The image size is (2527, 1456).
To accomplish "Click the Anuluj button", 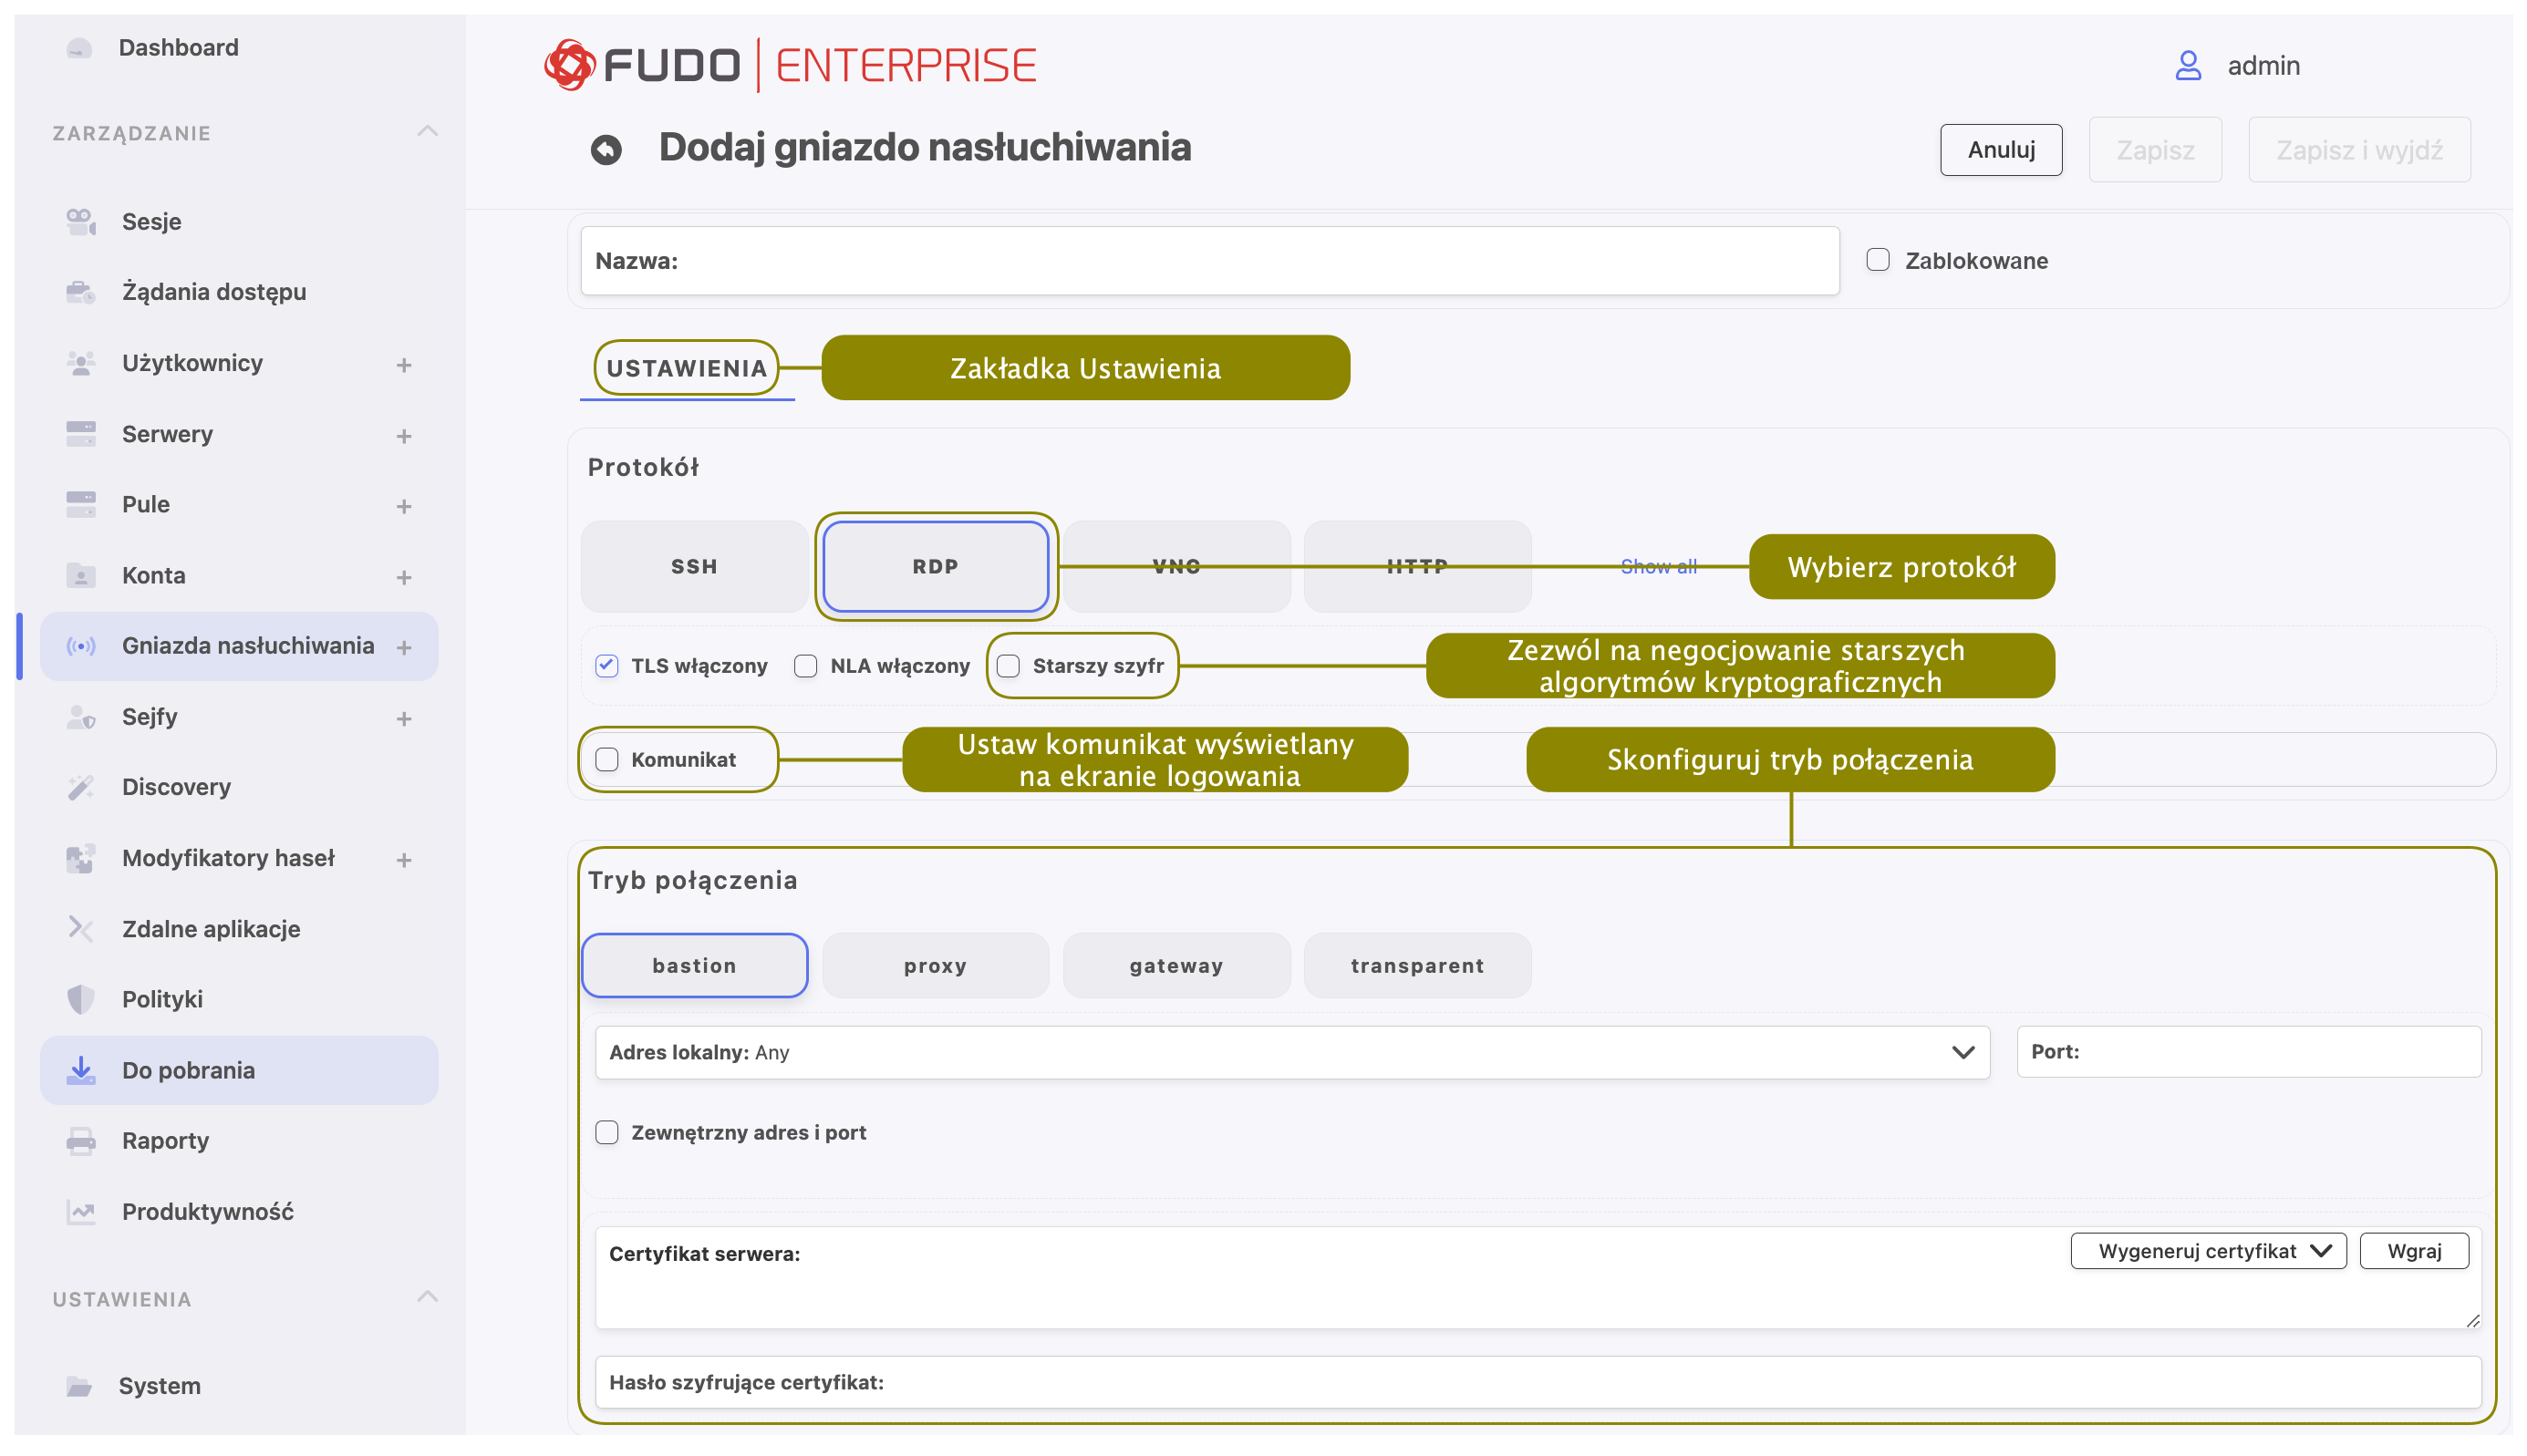I will tap(2000, 150).
